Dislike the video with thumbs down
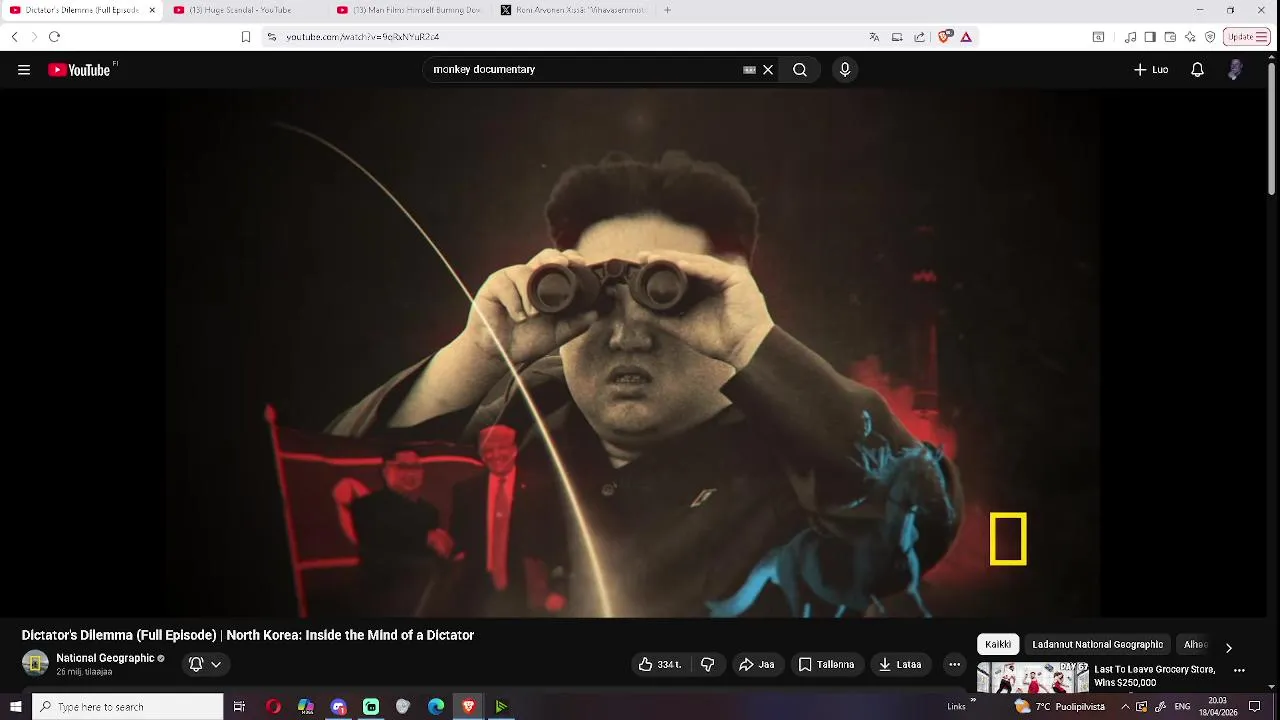The height and width of the screenshot is (720, 1280). (x=707, y=664)
